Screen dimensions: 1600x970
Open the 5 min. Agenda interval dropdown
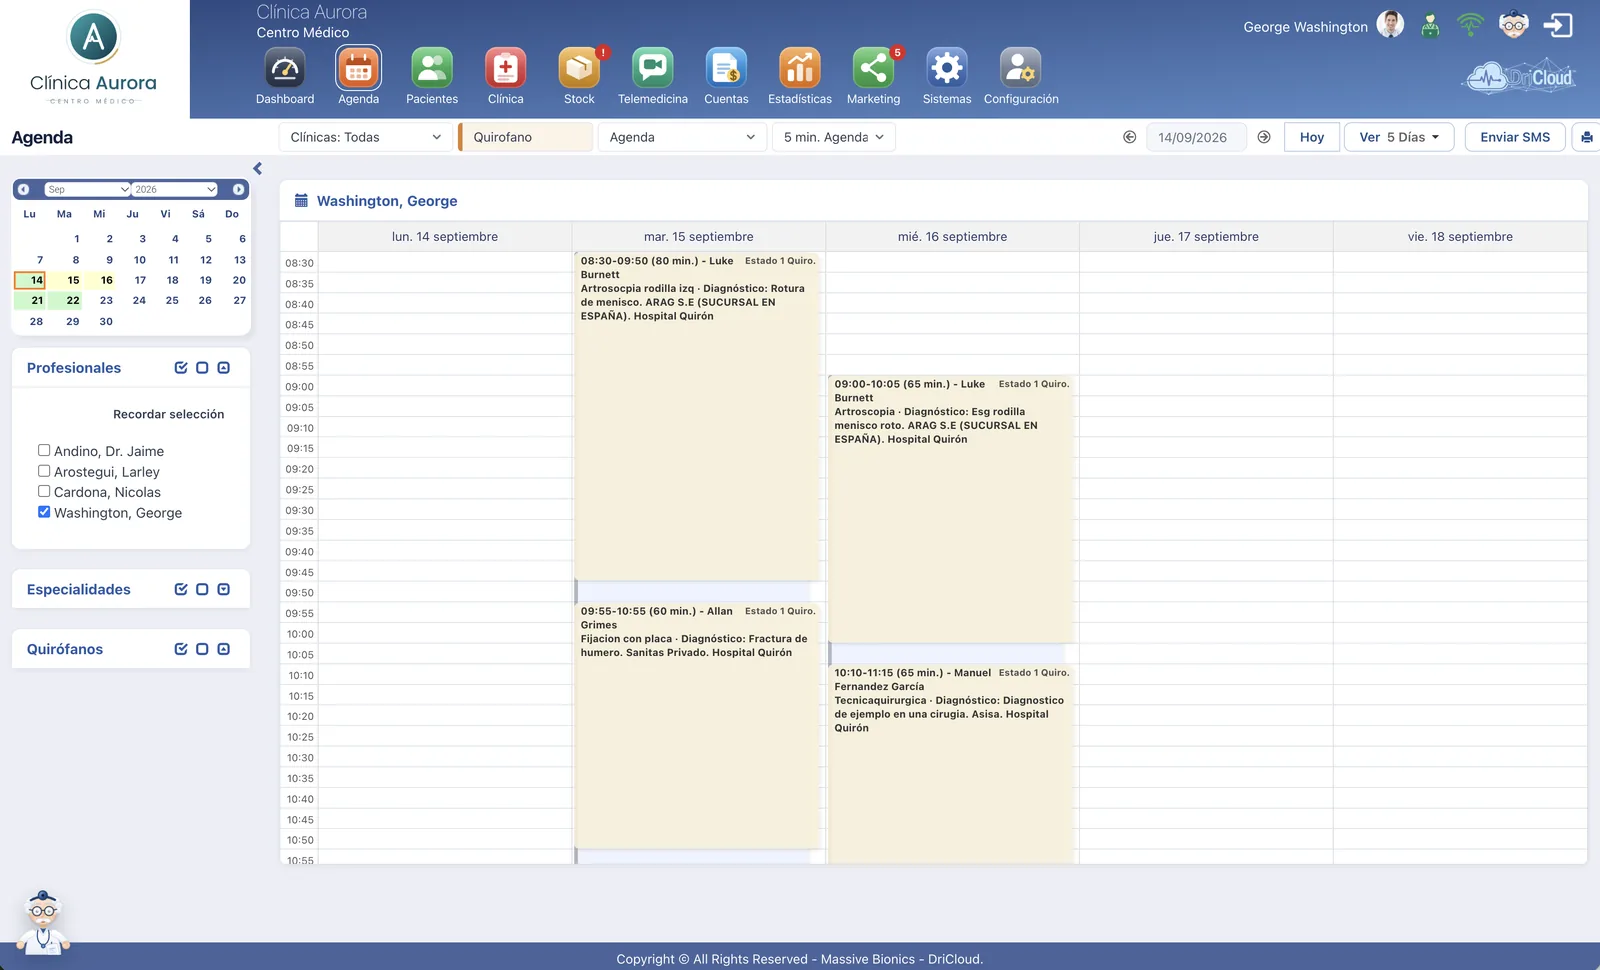(833, 137)
